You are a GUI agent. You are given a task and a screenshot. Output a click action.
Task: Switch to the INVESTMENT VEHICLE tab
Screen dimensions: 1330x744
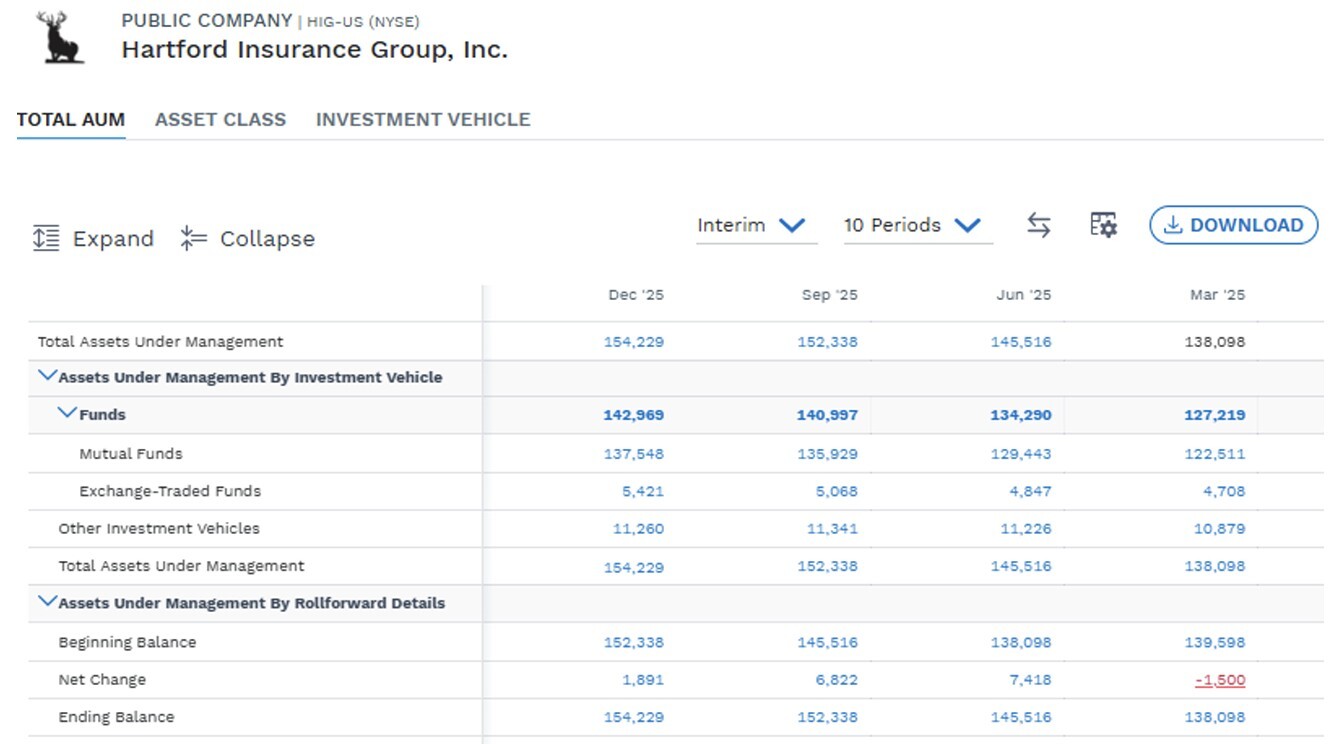point(423,120)
